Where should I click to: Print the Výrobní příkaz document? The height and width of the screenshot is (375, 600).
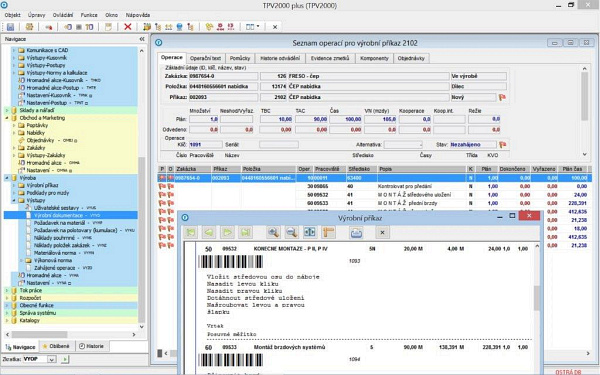[356, 232]
